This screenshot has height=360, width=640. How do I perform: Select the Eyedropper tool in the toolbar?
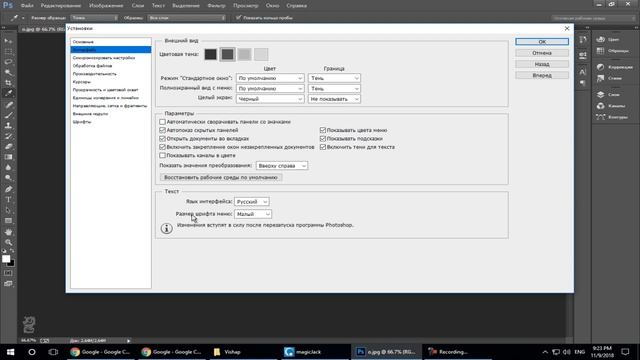point(8,93)
